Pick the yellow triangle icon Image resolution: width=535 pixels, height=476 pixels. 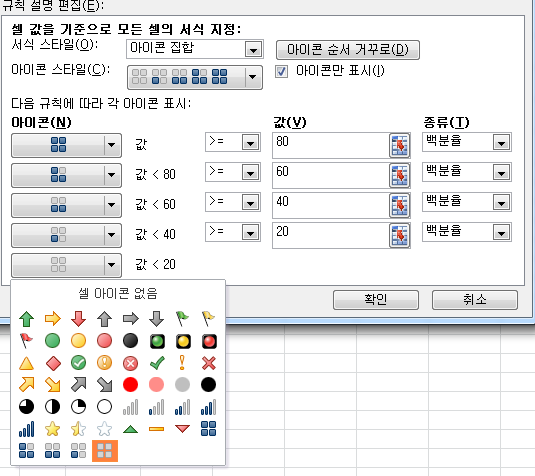[x=26, y=363]
